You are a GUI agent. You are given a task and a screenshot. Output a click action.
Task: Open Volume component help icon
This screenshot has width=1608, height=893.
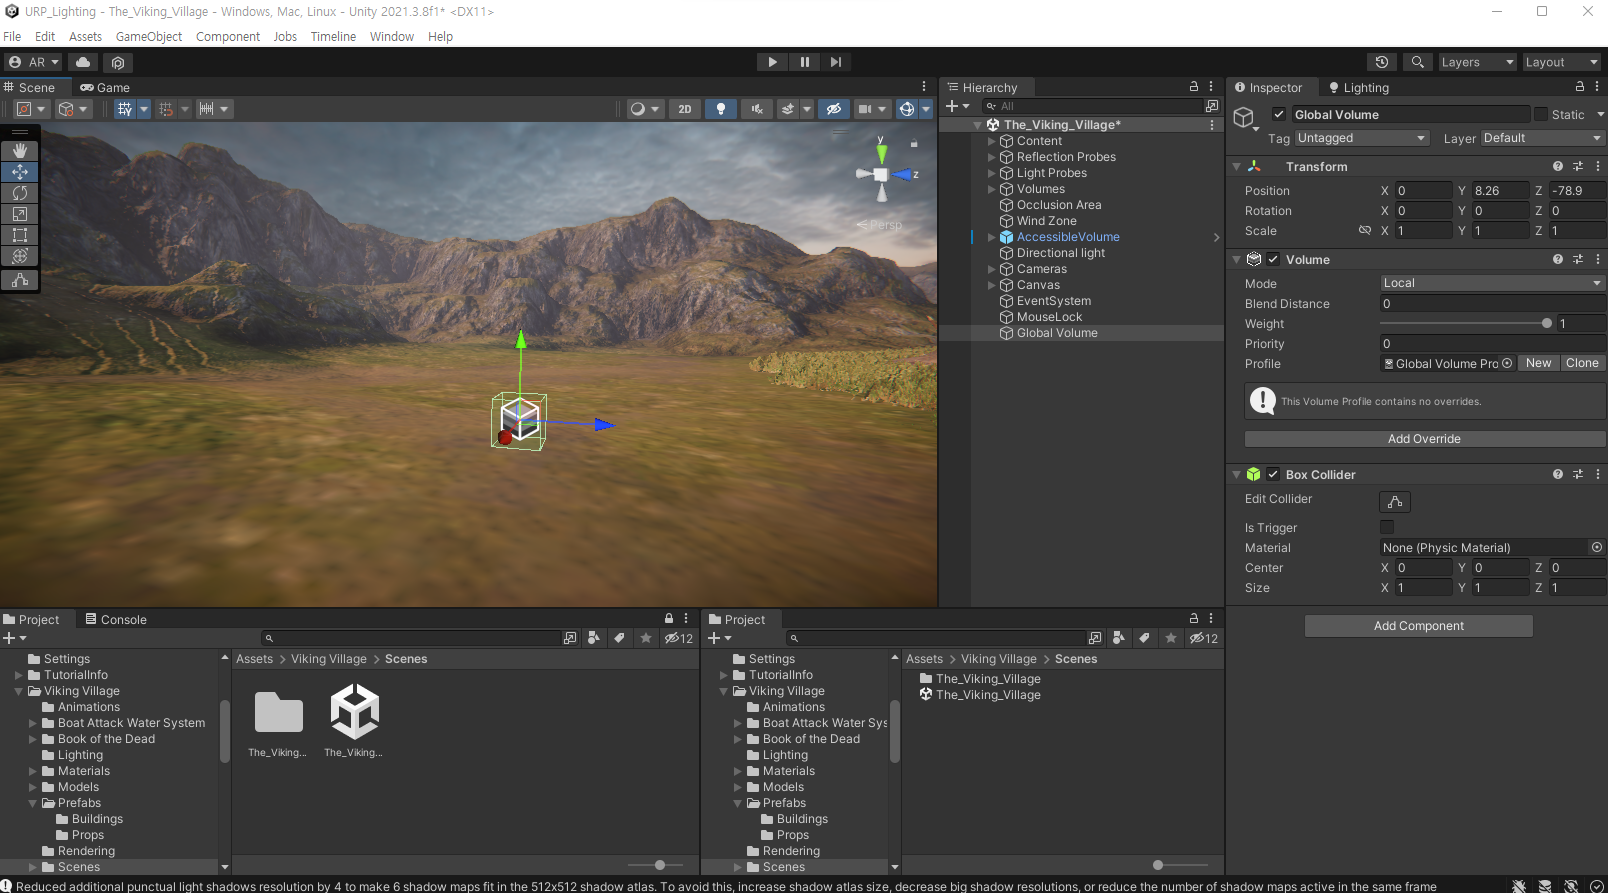coord(1557,259)
